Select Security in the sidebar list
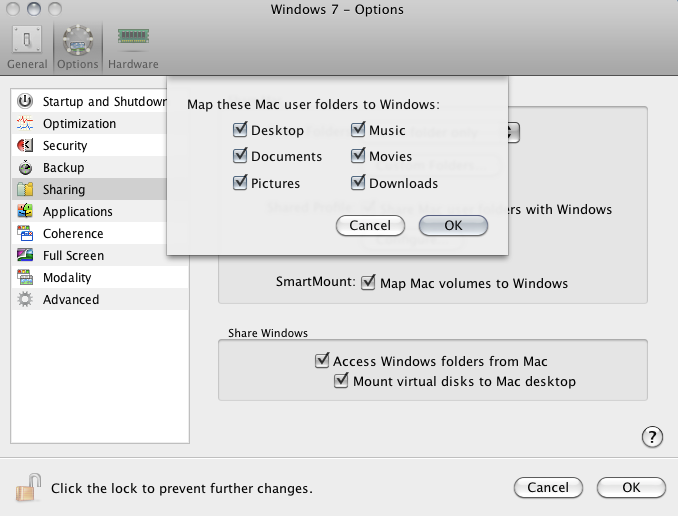 click(90, 145)
